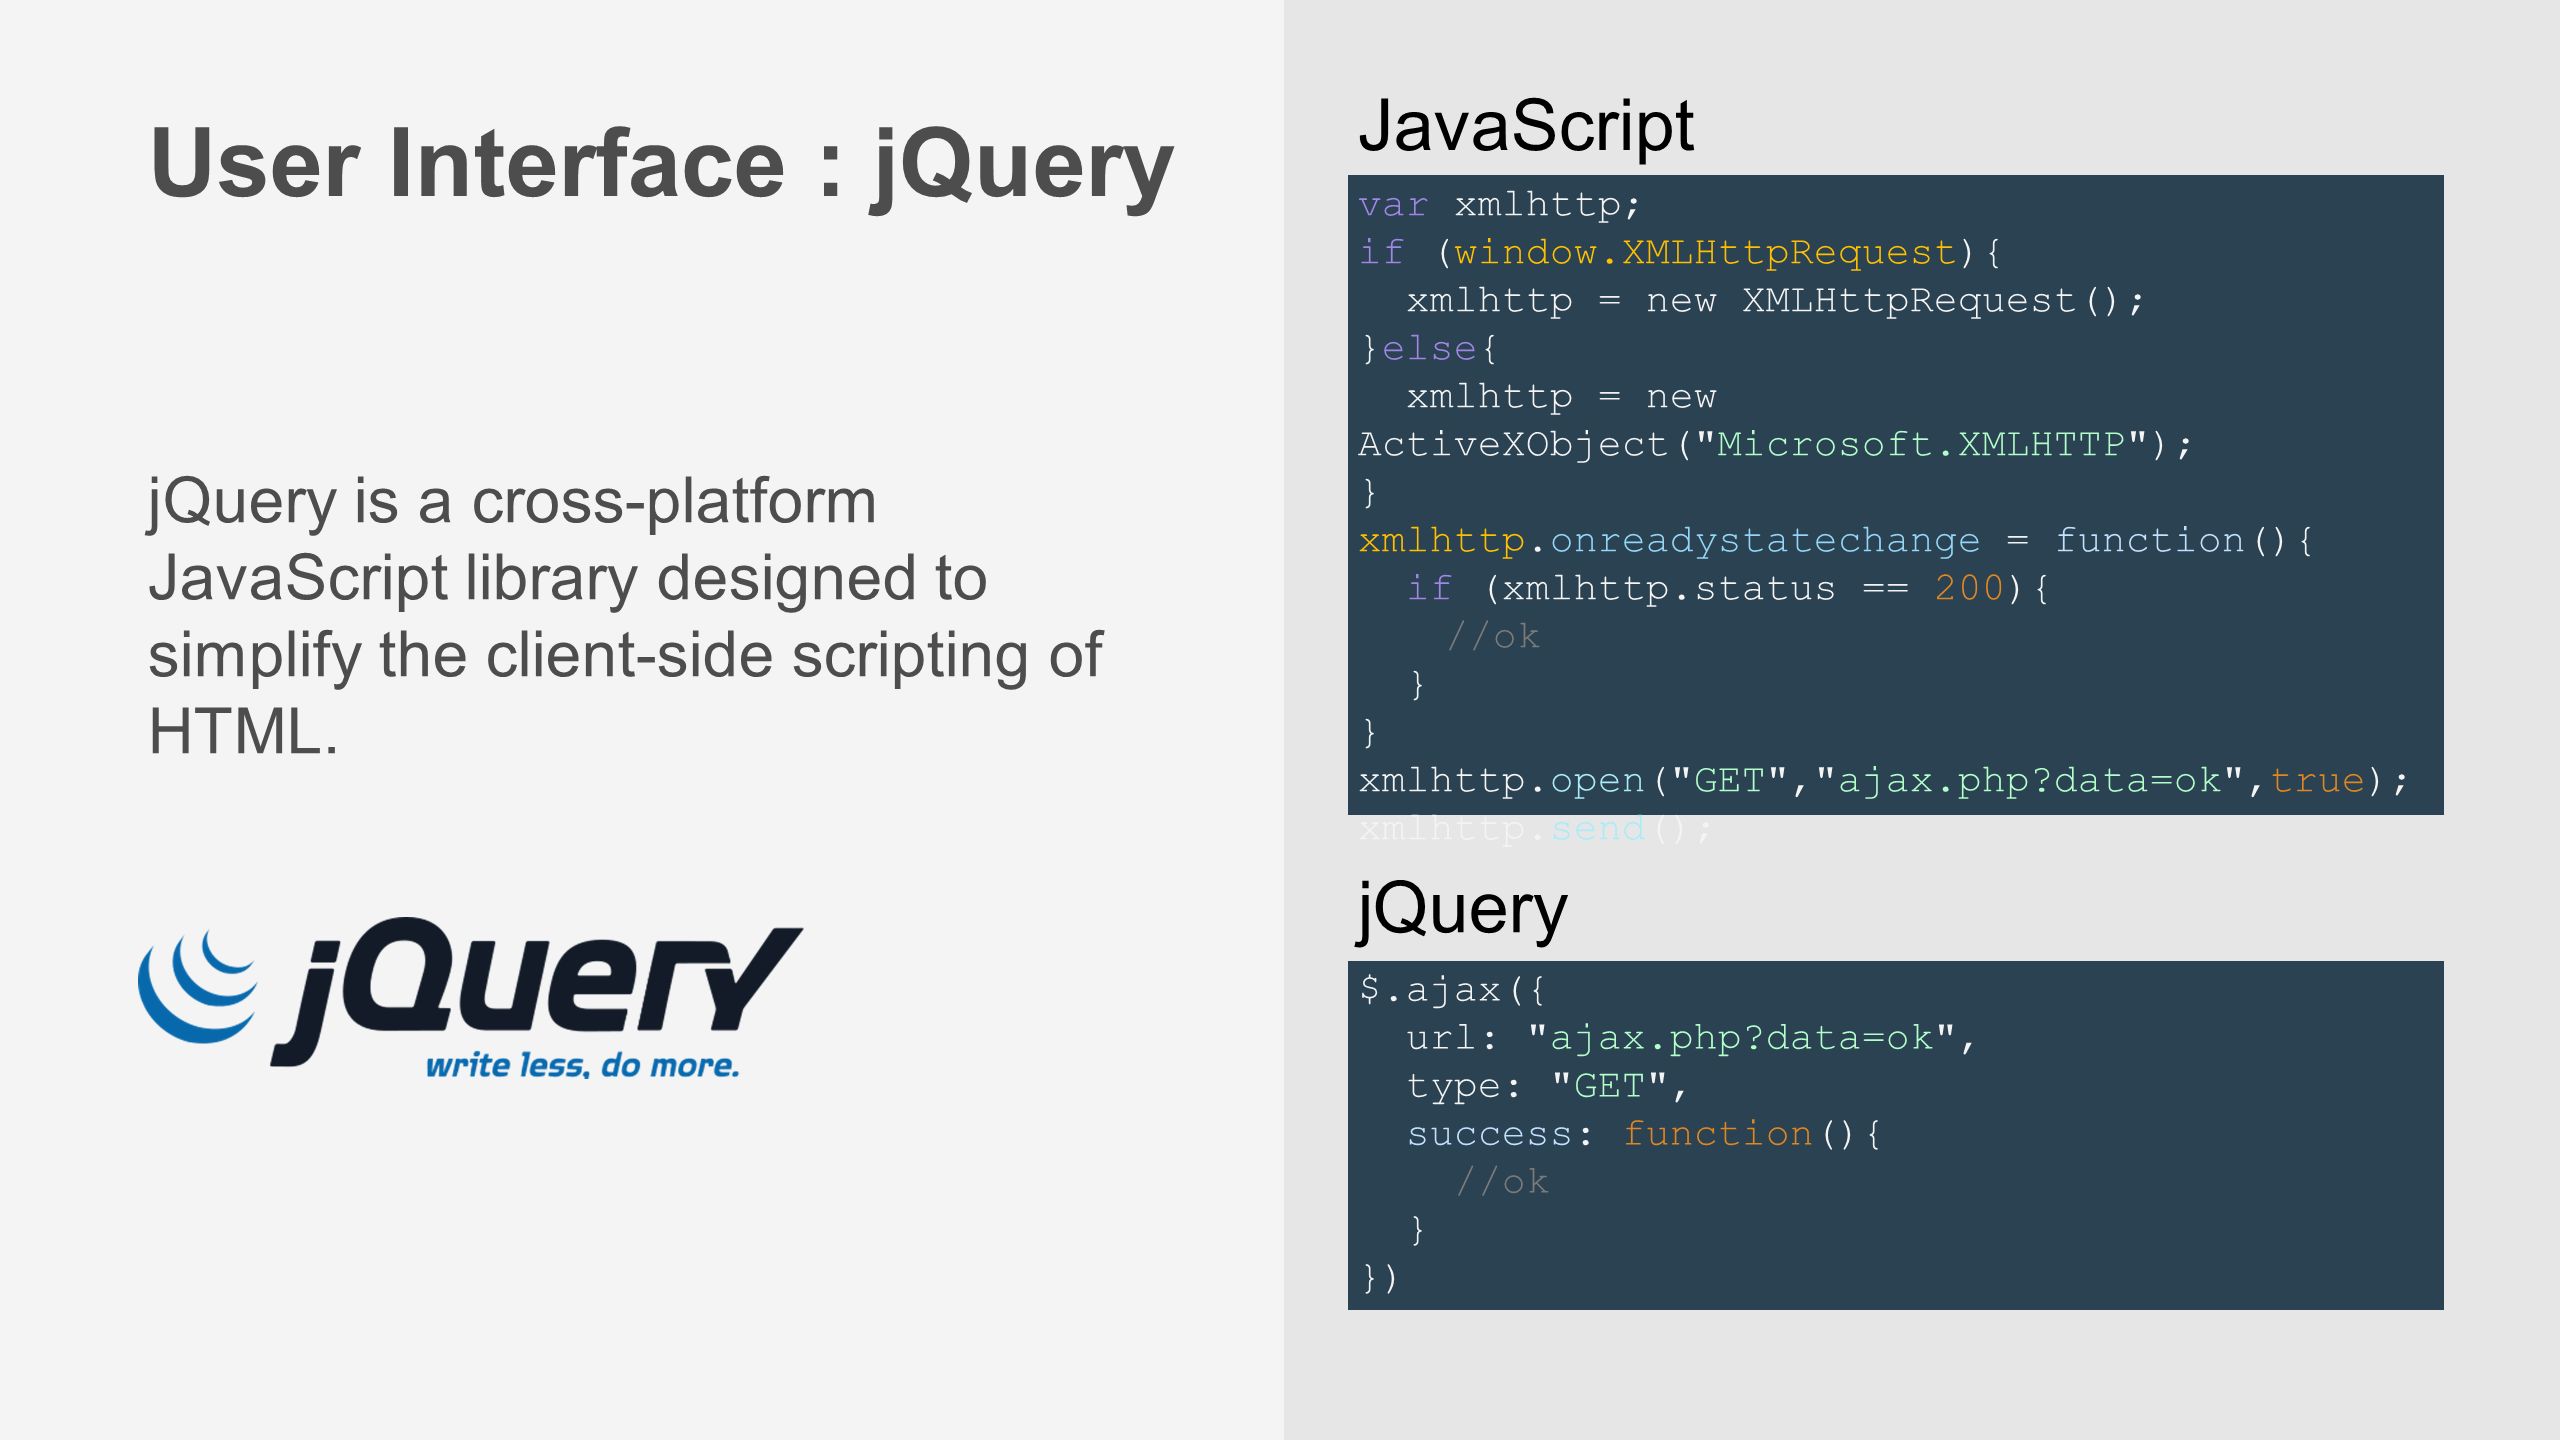Click the jQuery logo image

tap(470, 998)
